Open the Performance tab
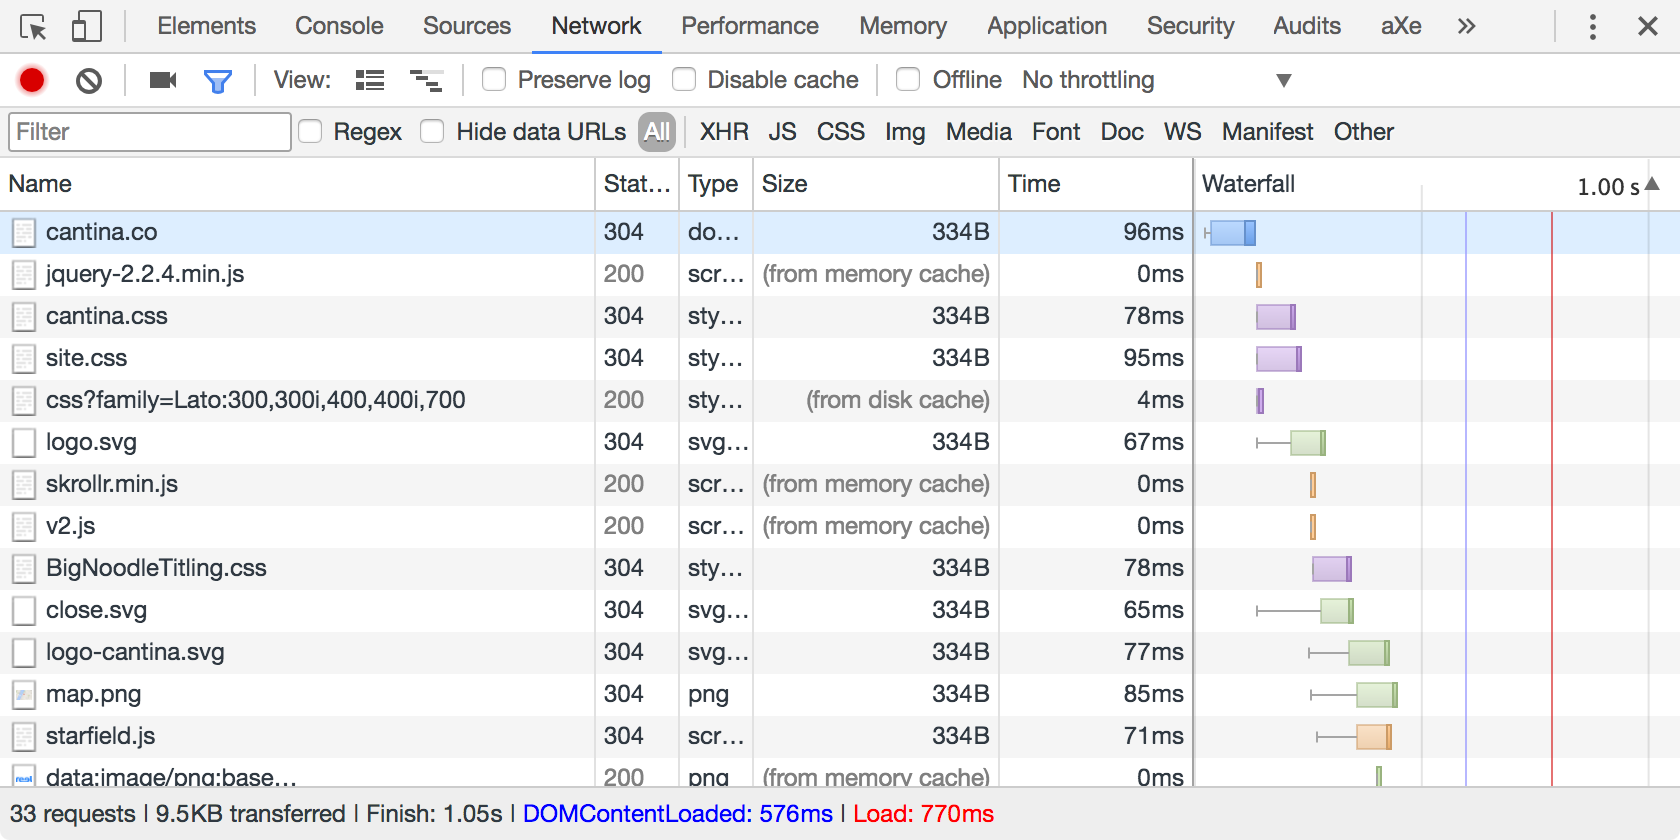Image resolution: width=1680 pixels, height=840 pixels. pyautogui.click(x=750, y=26)
